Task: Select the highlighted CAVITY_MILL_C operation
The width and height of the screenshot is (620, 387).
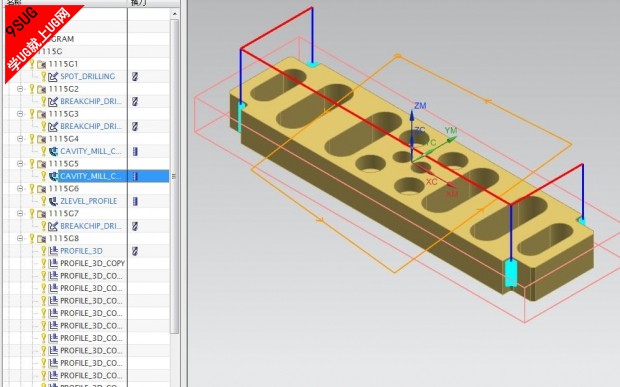Action: [91, 176]
